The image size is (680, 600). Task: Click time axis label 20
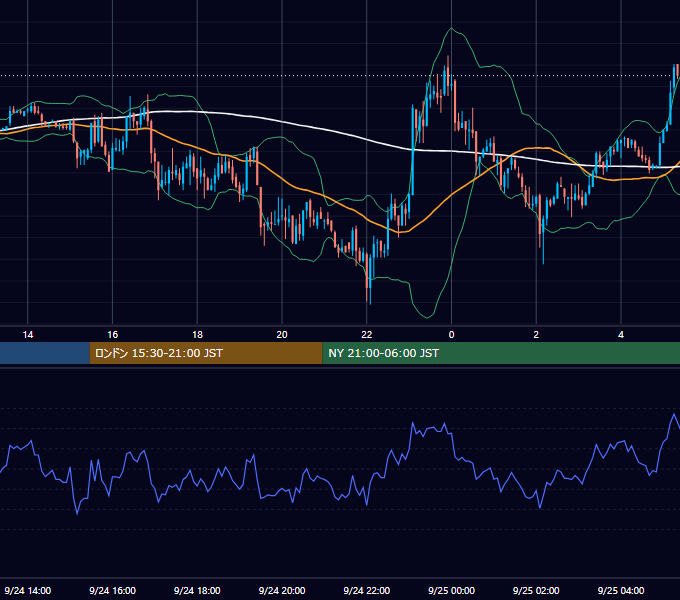tap(282, 335)
